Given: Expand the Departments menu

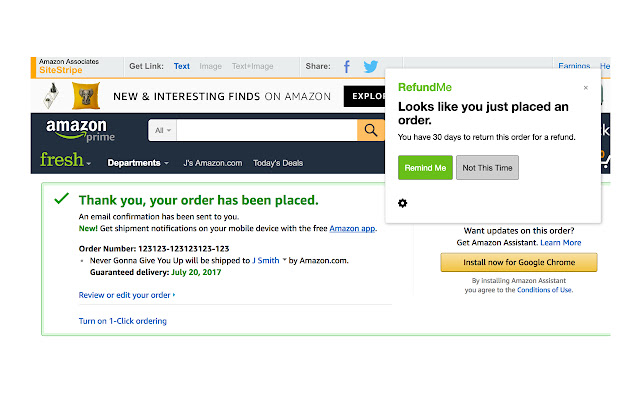Looking at the screenshot, I should coord(138,163).
